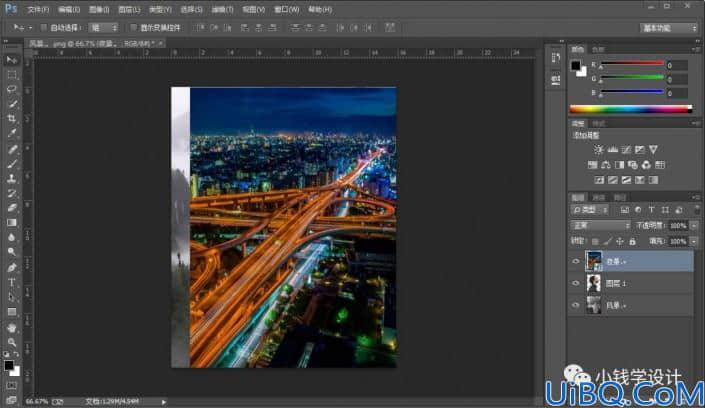Enable the 自动选择 auto-select checkbox

click(44, 27)
